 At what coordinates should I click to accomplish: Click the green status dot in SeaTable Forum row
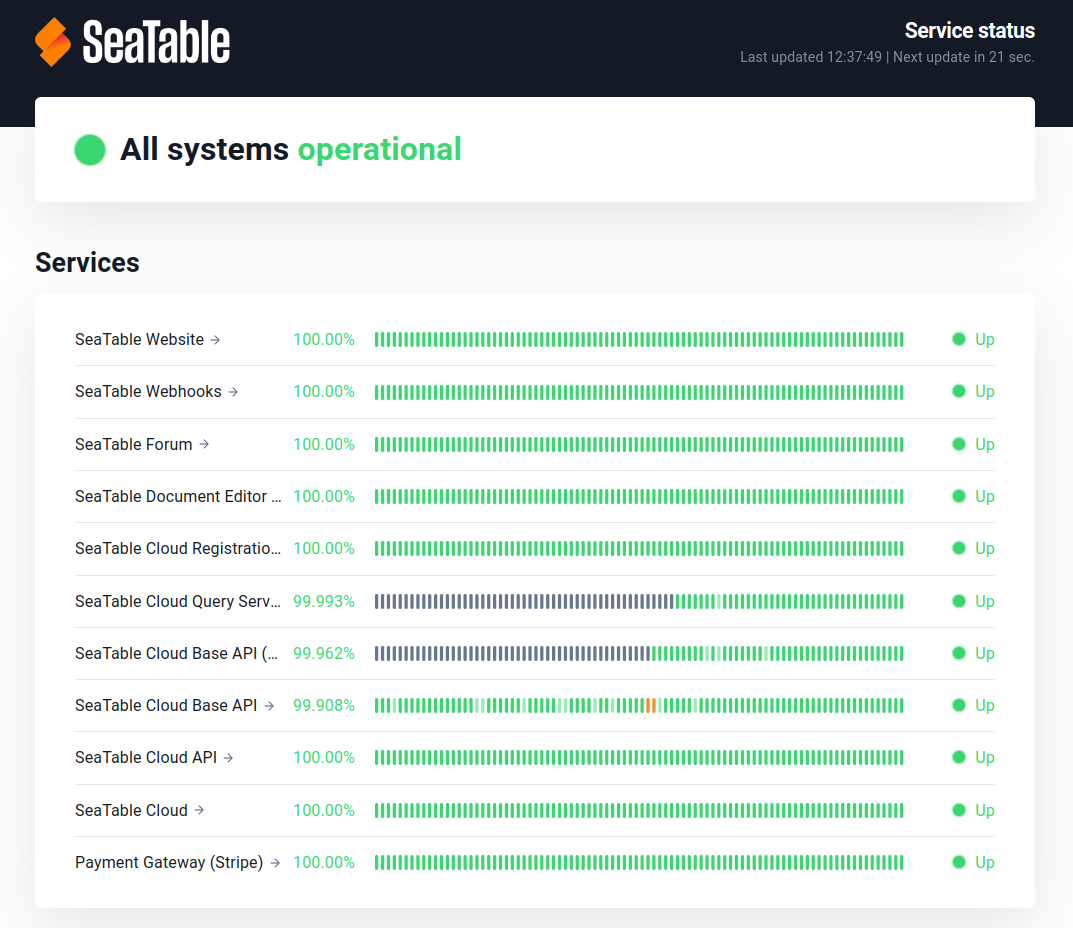coord(959,444)
